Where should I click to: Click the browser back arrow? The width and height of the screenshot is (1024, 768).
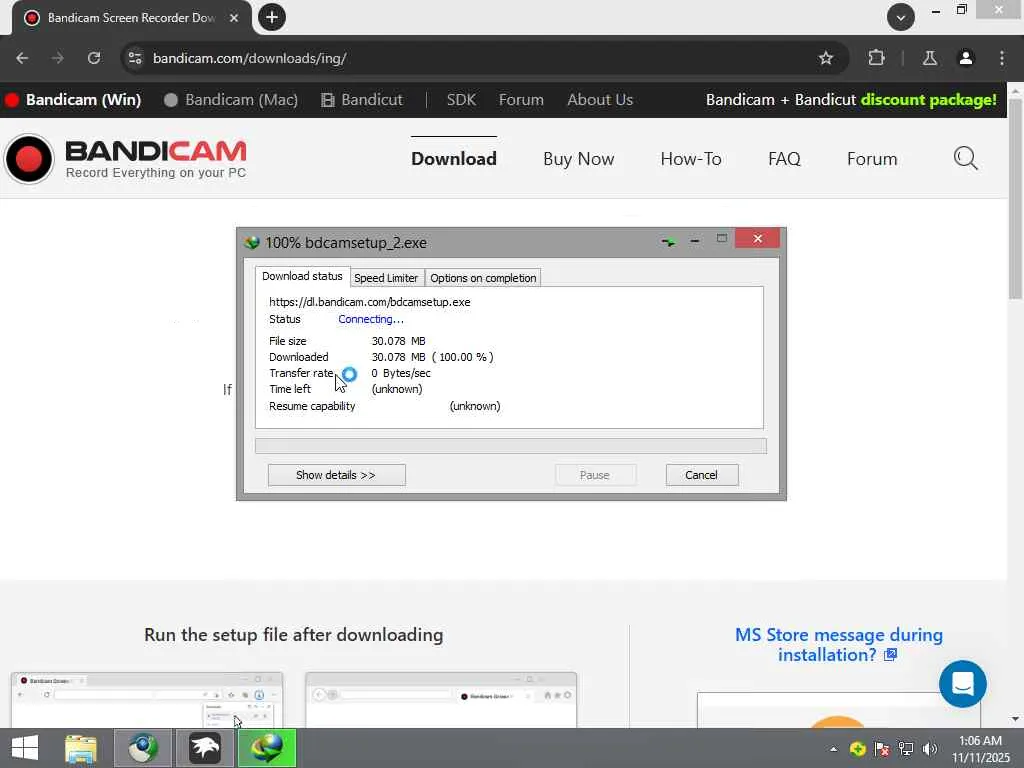tap(22, 58)
